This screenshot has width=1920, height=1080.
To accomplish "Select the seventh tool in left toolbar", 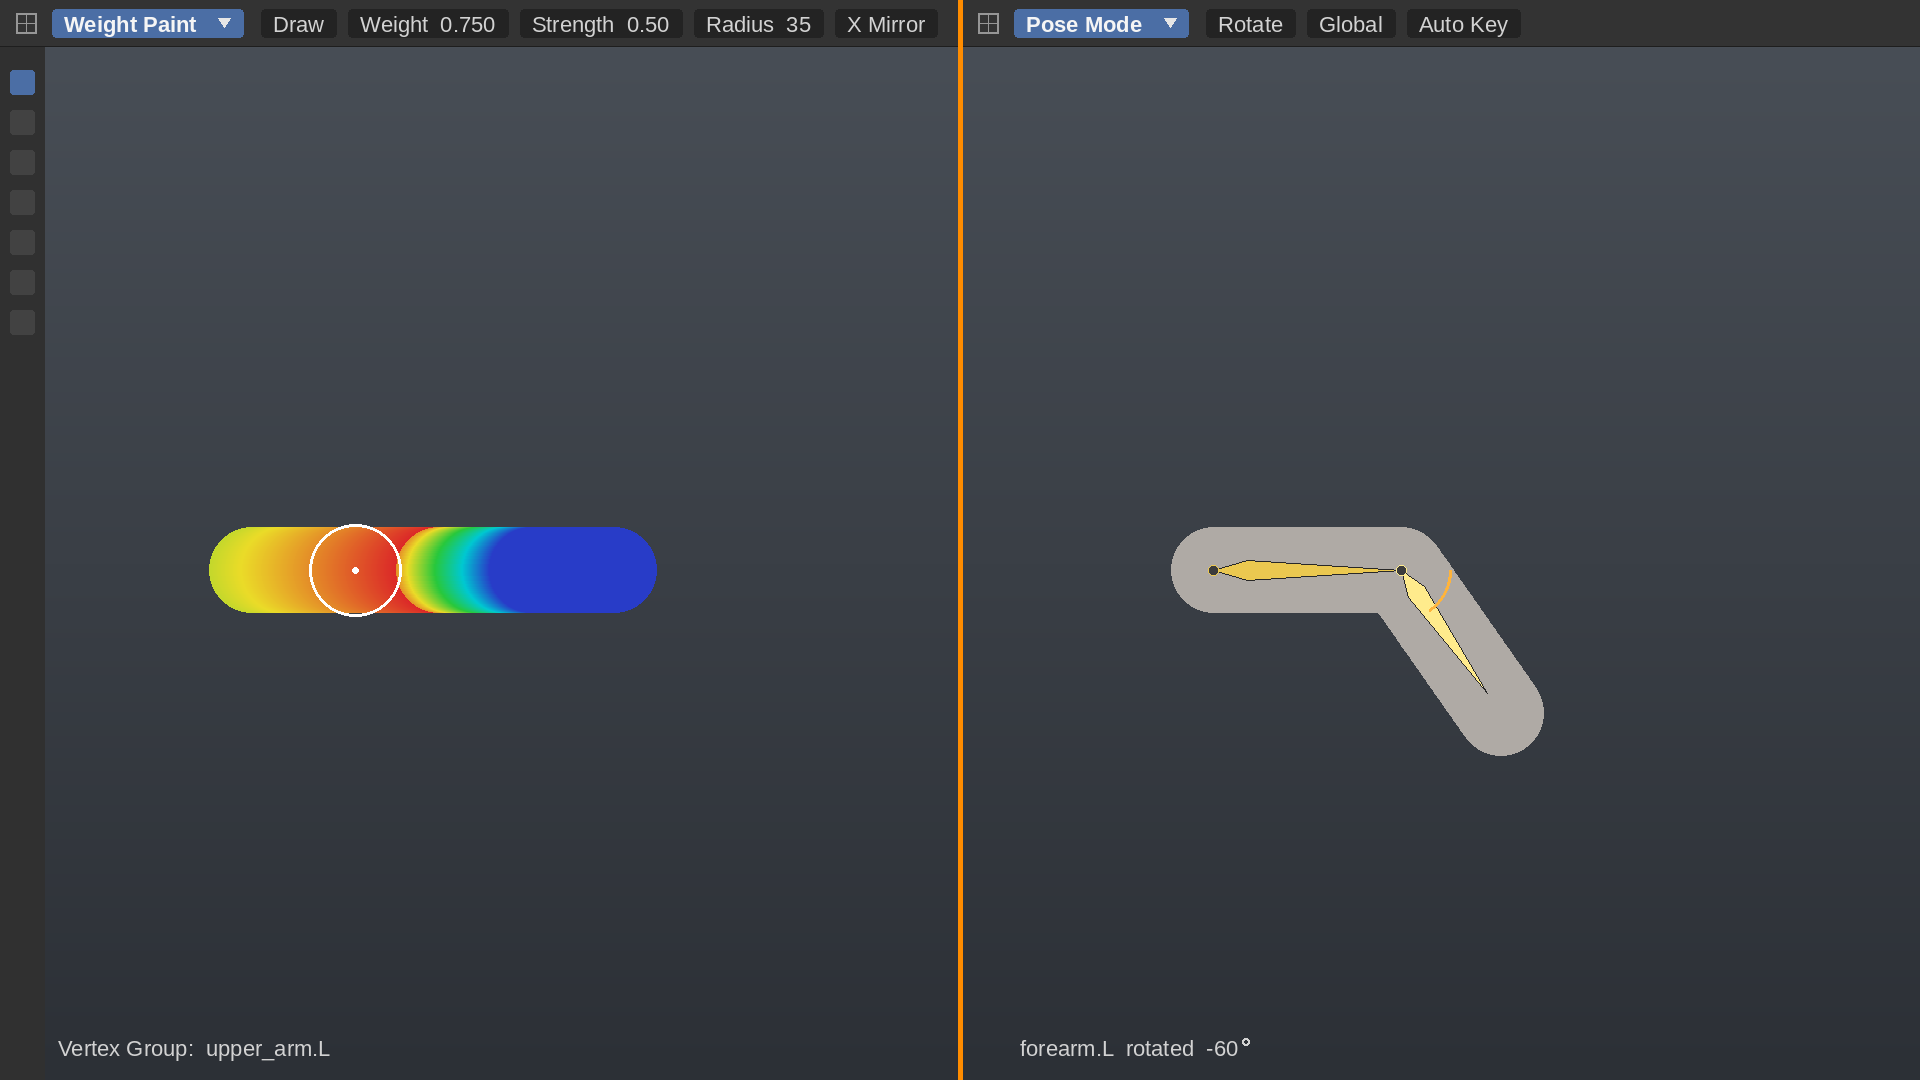I will pos(22,323).
